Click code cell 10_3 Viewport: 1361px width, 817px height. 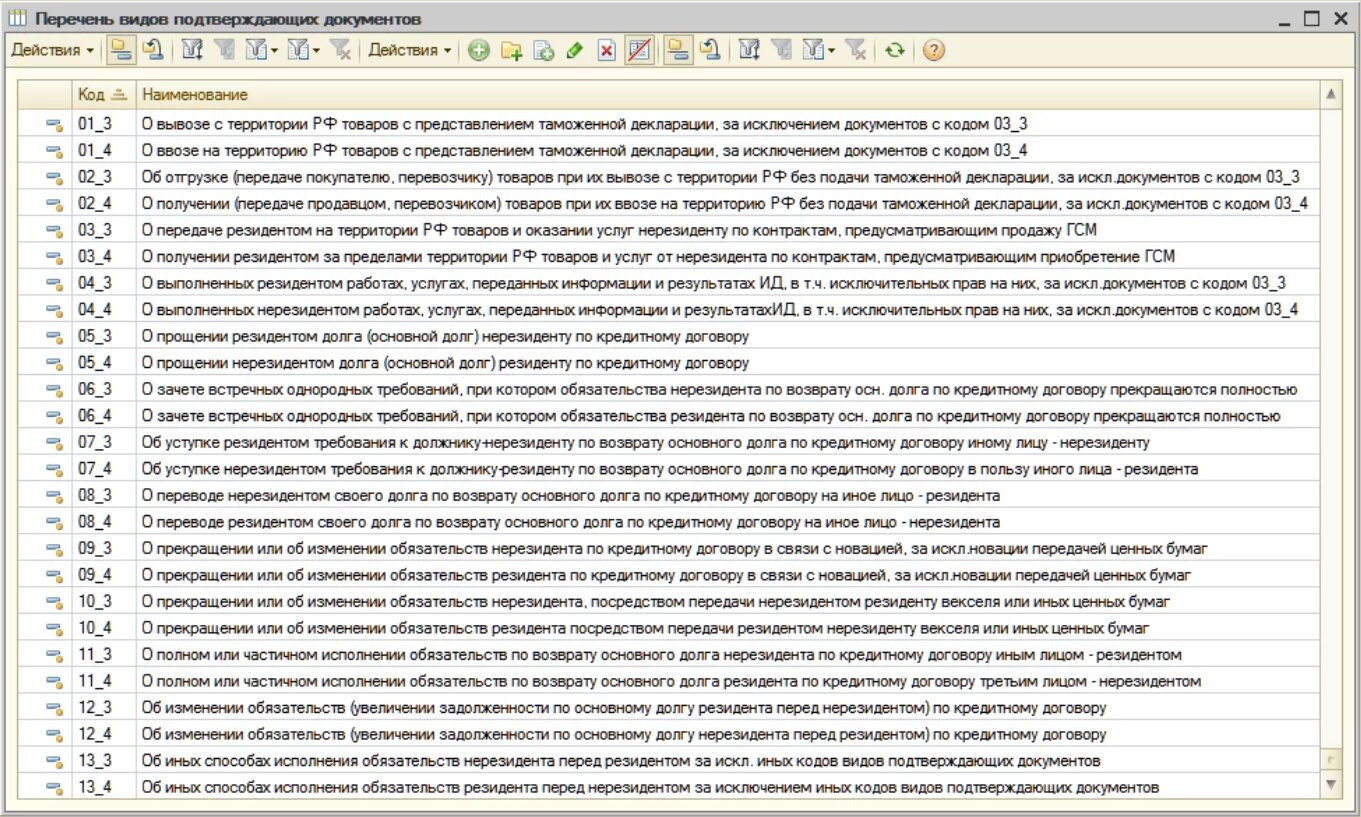coord(103,601)
